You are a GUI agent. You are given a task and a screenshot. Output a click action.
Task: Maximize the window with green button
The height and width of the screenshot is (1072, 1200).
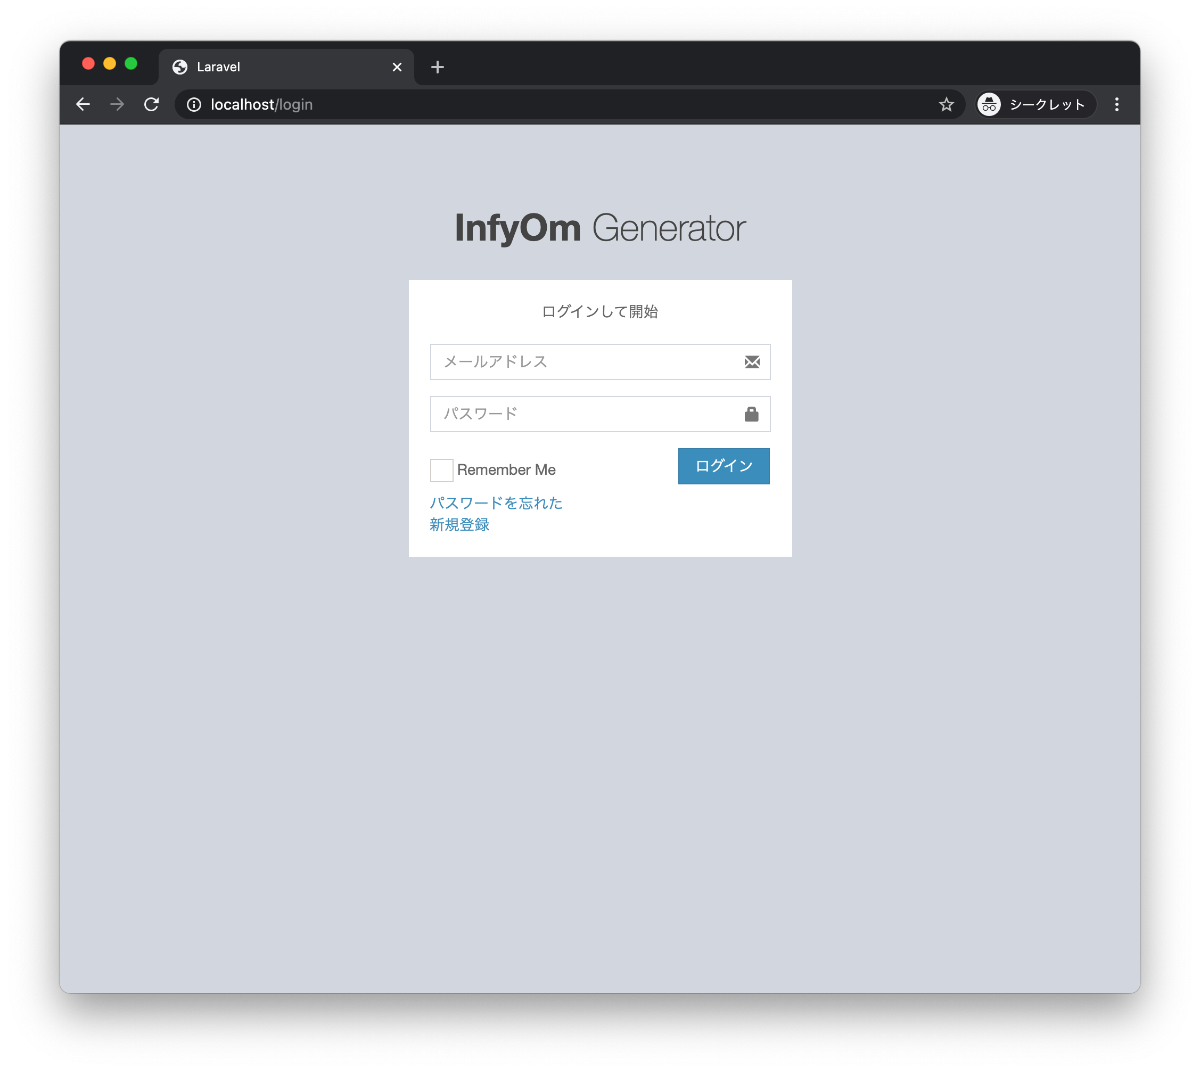tap(130, 63)
